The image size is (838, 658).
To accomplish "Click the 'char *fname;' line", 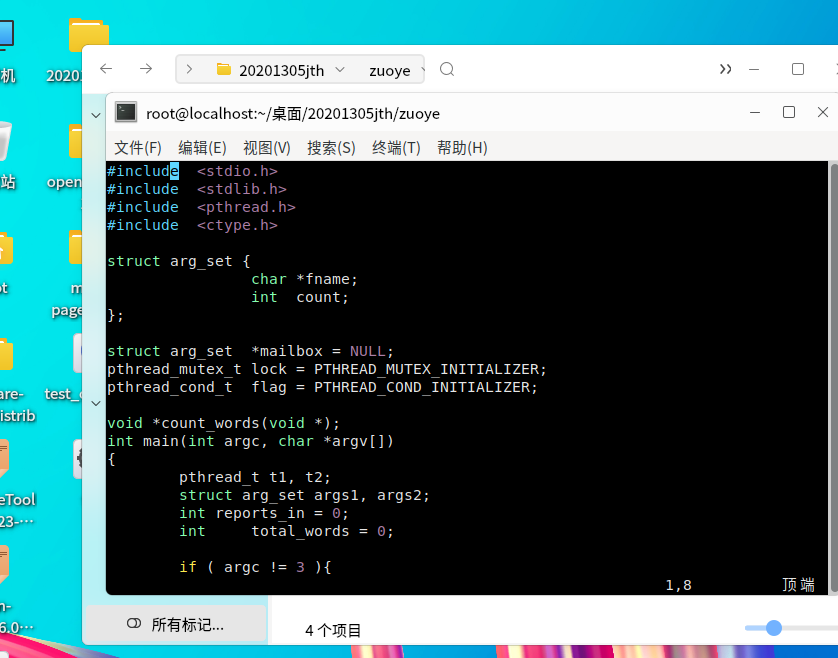I will click(x=304, y=279).
